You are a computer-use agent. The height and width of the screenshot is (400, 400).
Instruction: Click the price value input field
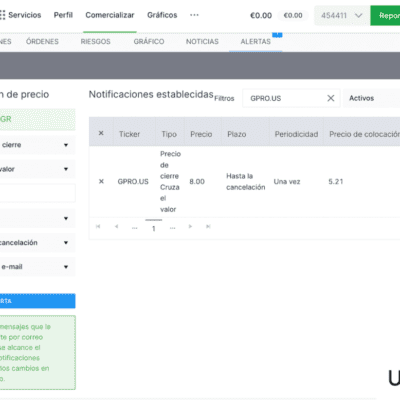[x=37, y=193]
